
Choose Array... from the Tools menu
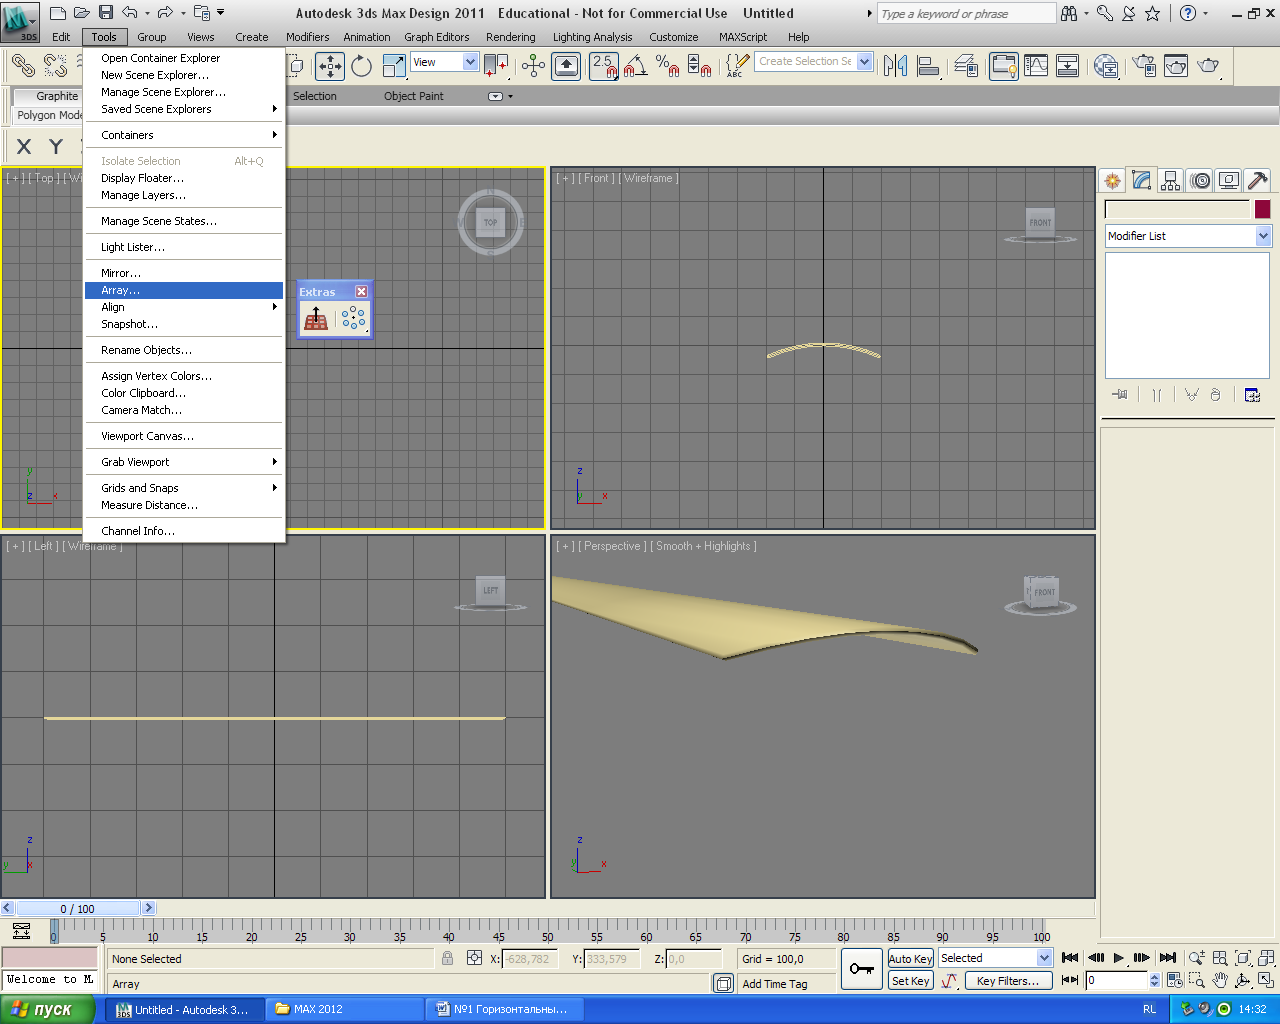pos(184,290)
